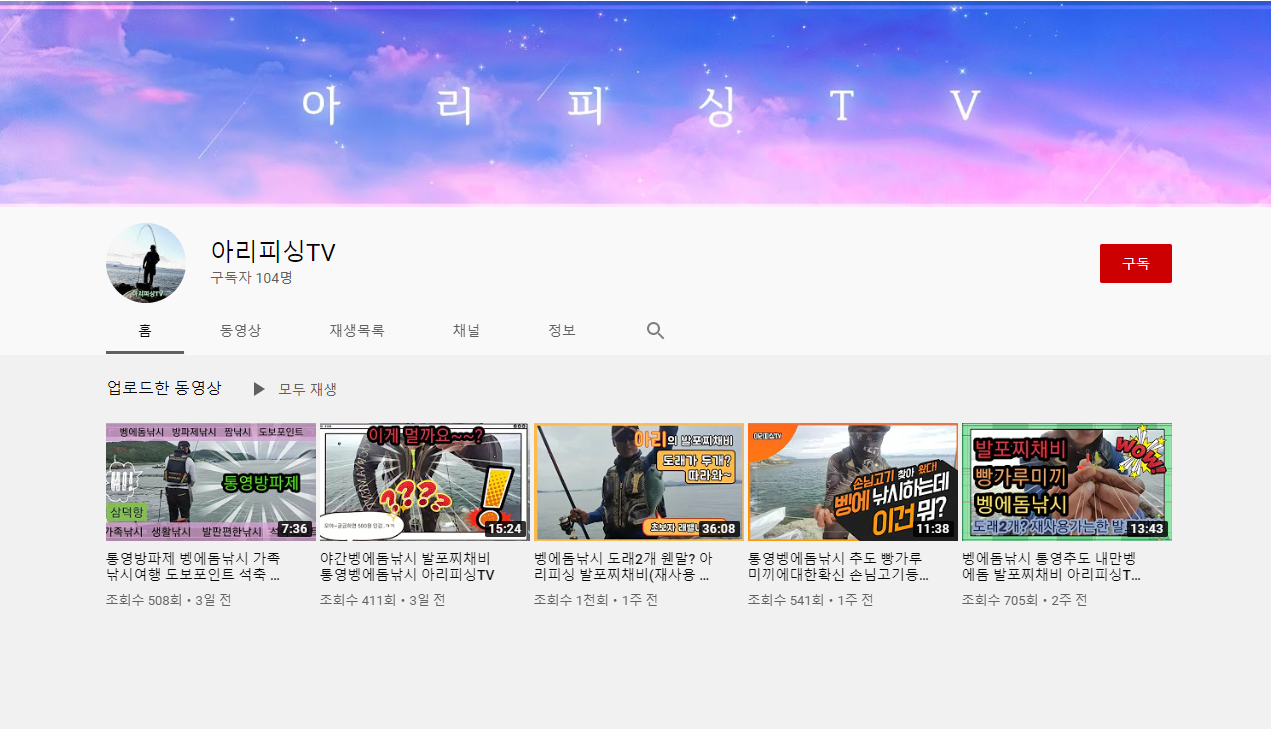Click the 아리피싱TV channel avatar
Screen dimensions: 1271x729
[x=146, y=263]
